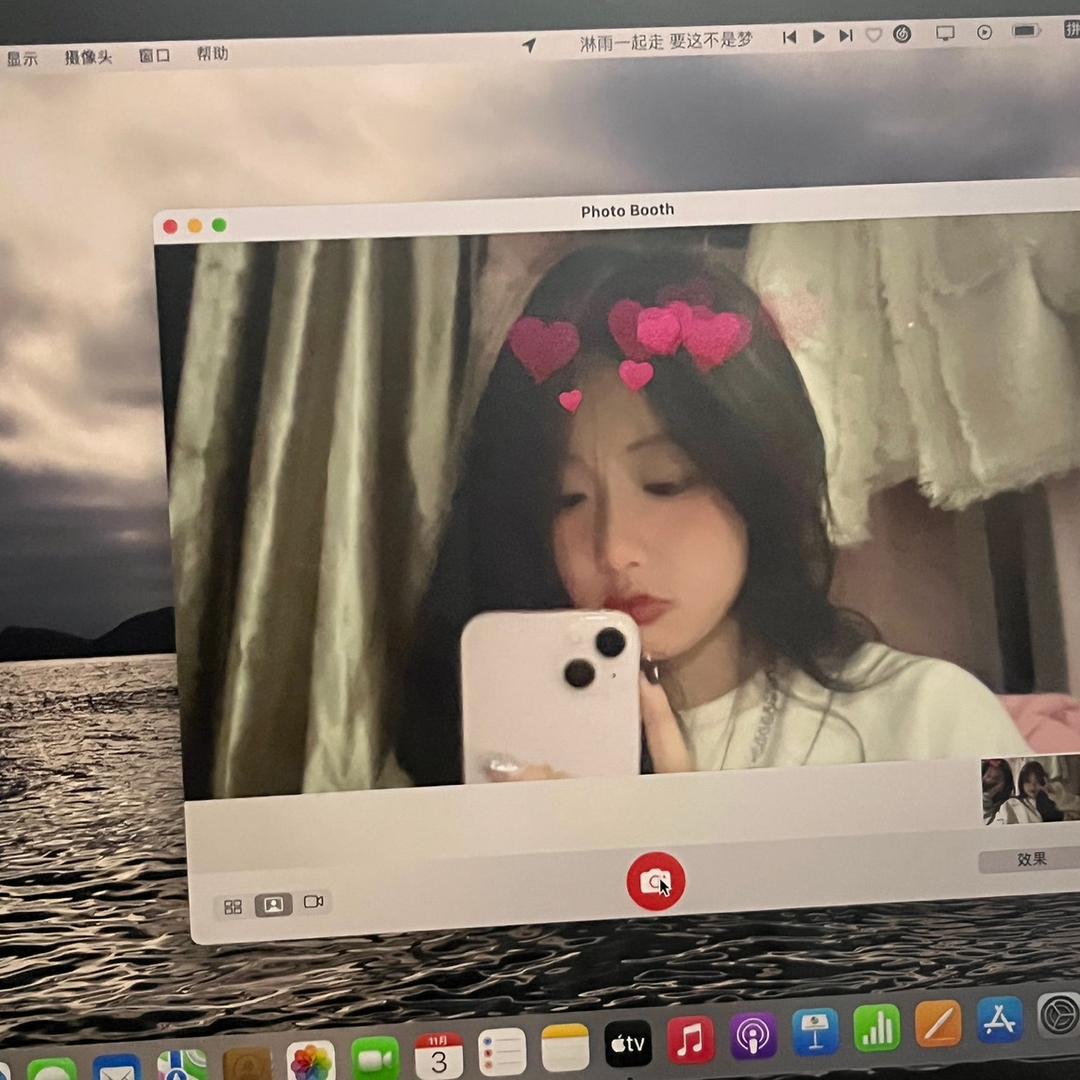Skip to previous track in menu bar

(789, 37)
